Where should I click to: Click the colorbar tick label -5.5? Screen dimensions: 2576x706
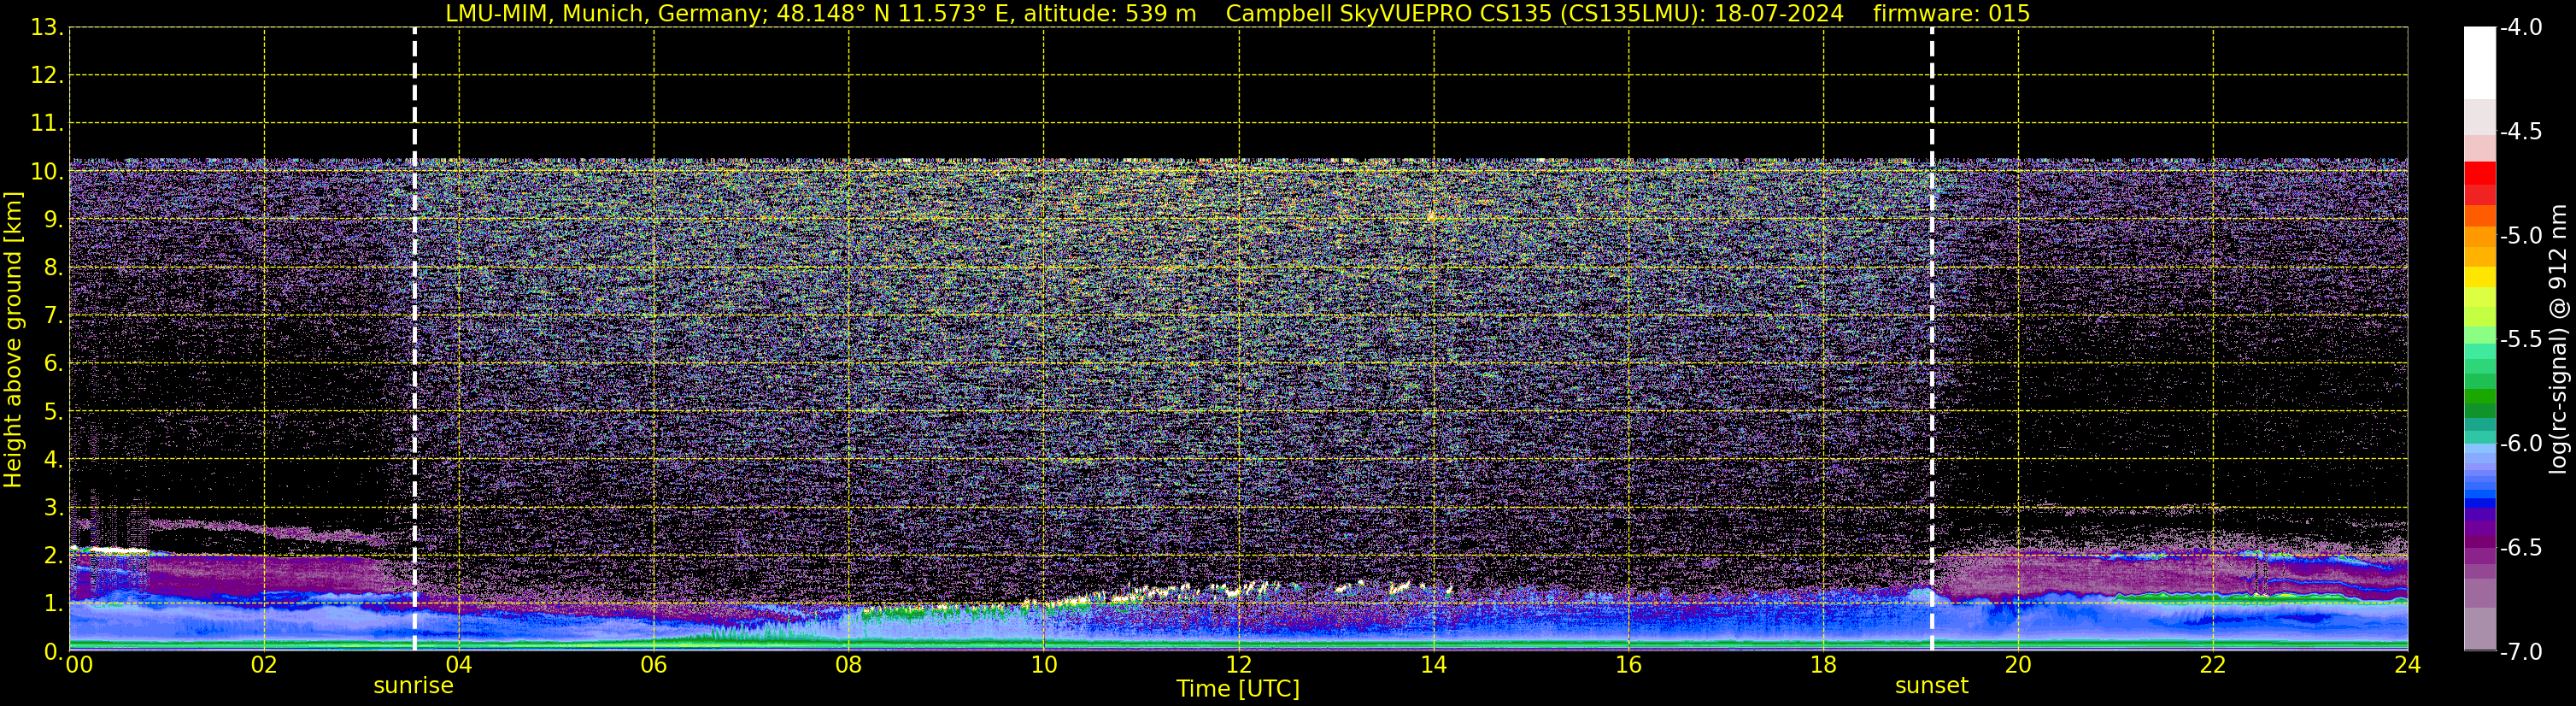tap(2521, 340)
